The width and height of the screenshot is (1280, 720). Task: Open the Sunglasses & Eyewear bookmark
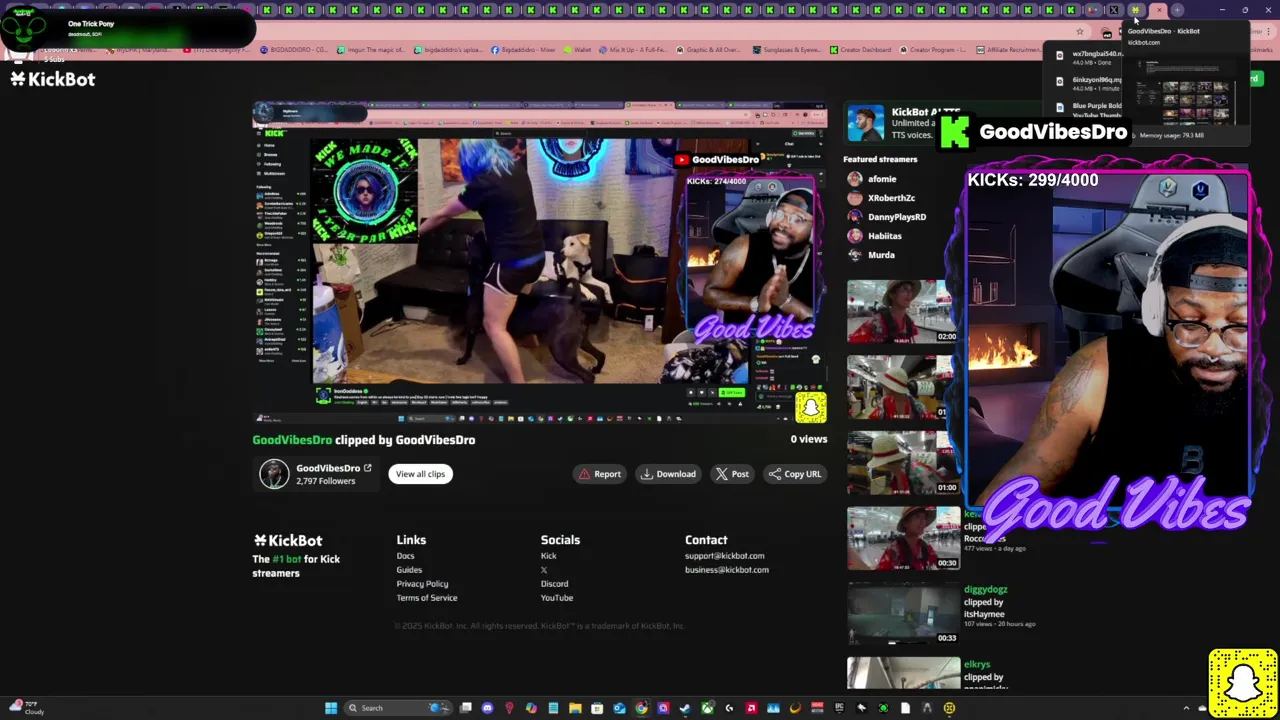pos(785,49)
